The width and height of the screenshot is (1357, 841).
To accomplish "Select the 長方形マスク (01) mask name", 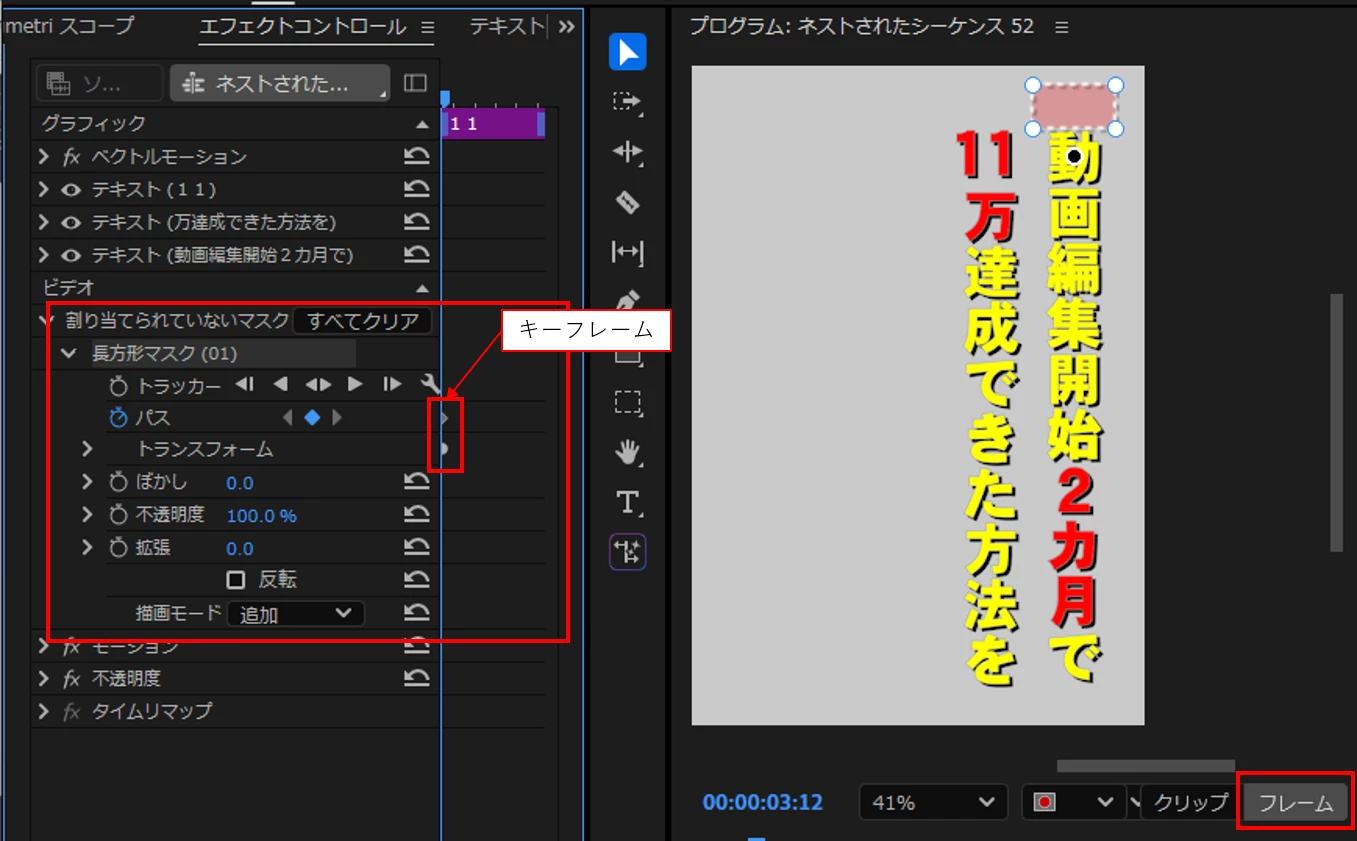I will pyautogui.click(x=165, y=353).
